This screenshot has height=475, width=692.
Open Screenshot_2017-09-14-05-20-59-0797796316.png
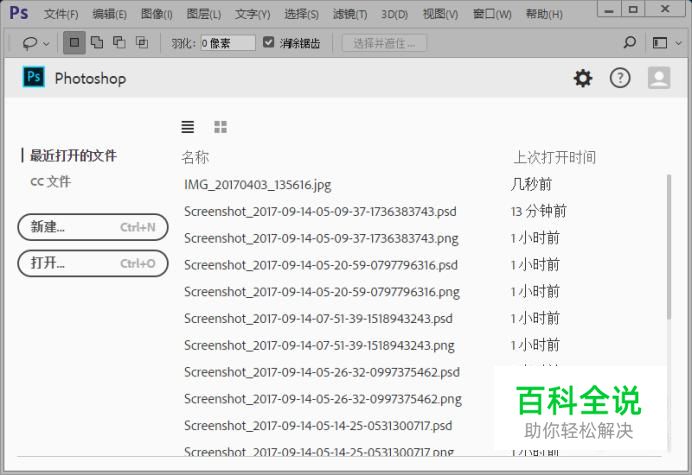click(x=322, y=292)
